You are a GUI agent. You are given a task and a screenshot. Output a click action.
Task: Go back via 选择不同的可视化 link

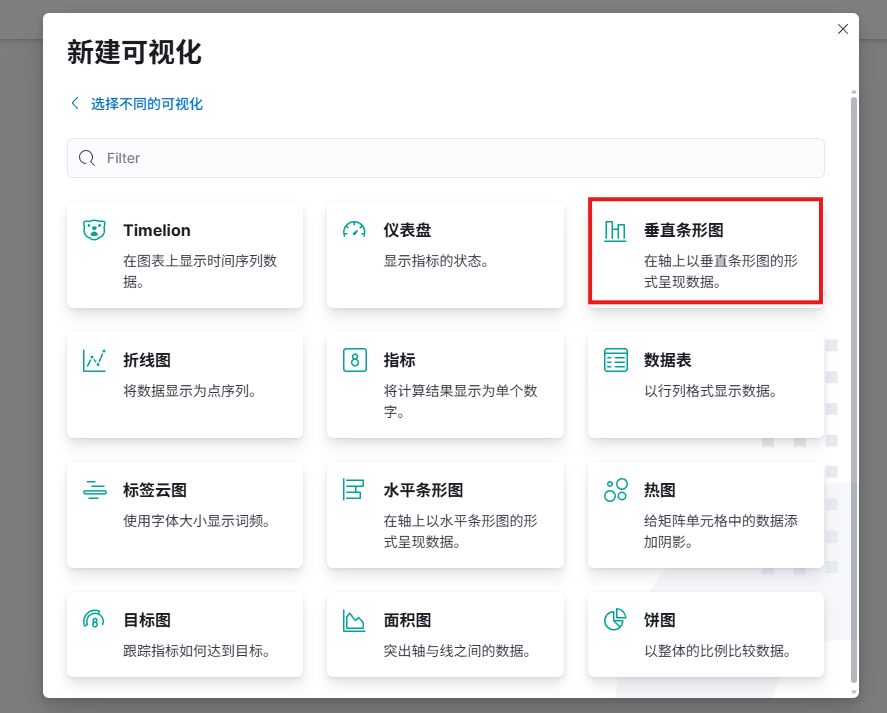pyautogui.click(x=146, y=104)
